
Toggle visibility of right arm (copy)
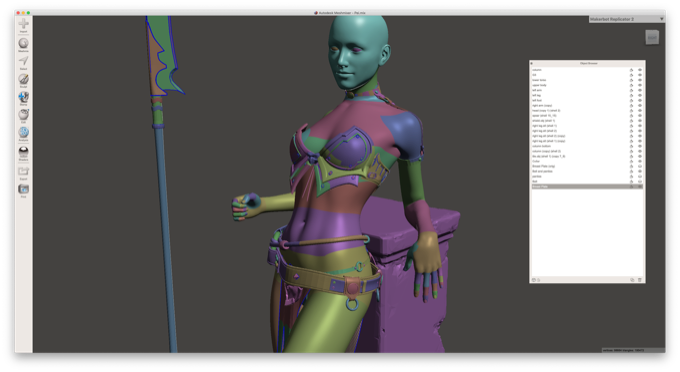640,105
